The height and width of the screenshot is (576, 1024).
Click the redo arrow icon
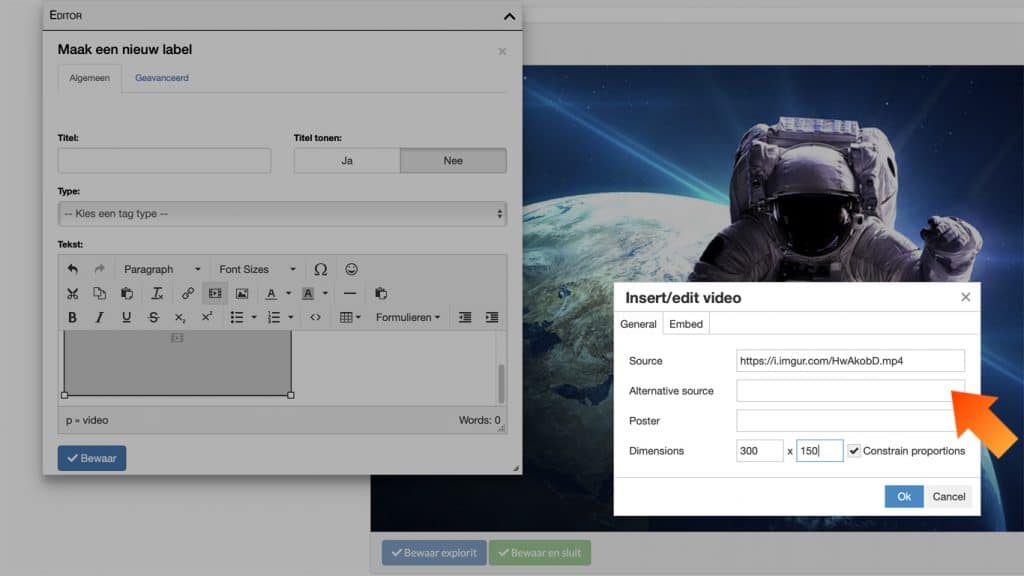(99, 269)
